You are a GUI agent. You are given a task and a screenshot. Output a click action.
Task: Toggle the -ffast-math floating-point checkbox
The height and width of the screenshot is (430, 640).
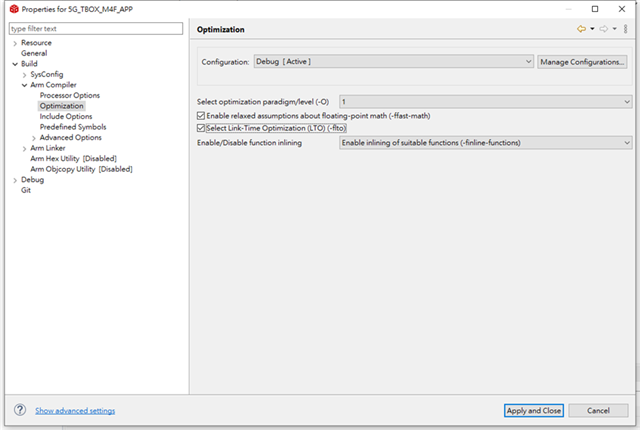200,116
